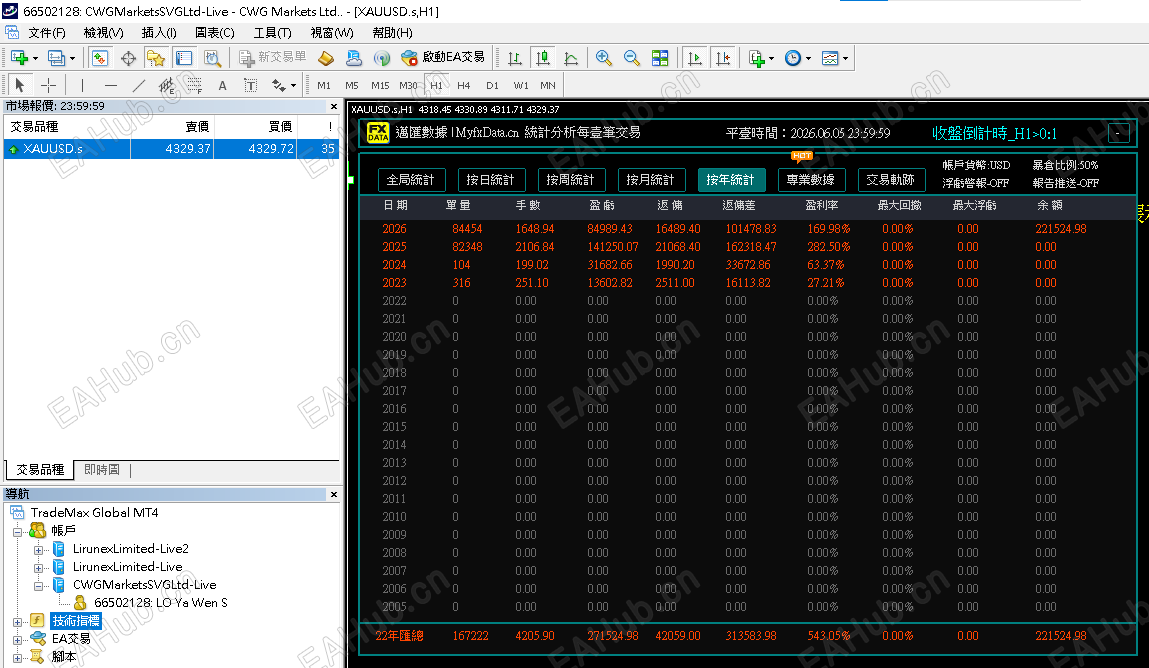
Task: Click the zoom in magnifier
Action: coord(604,58)
